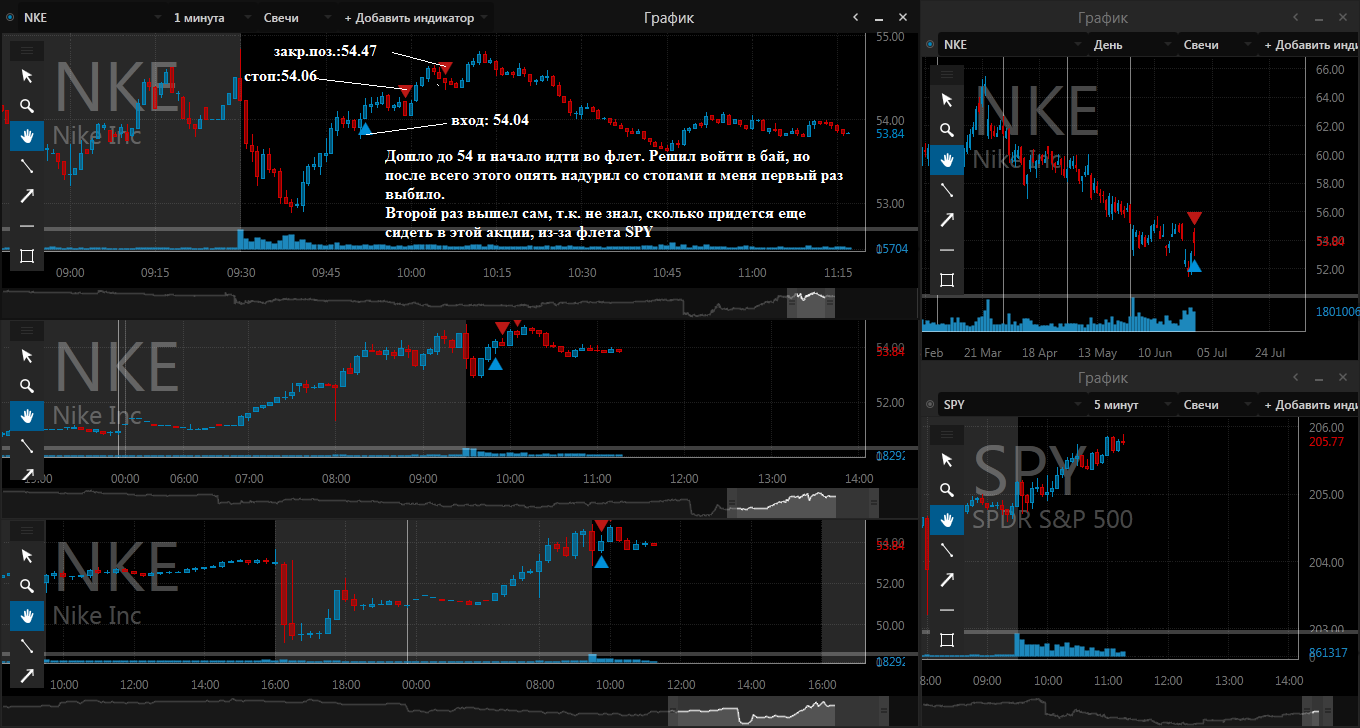
Task: Open '+ Добавить индикатор' dropdown in NKE 1-minute chart
Action: (x=416, y=17)
